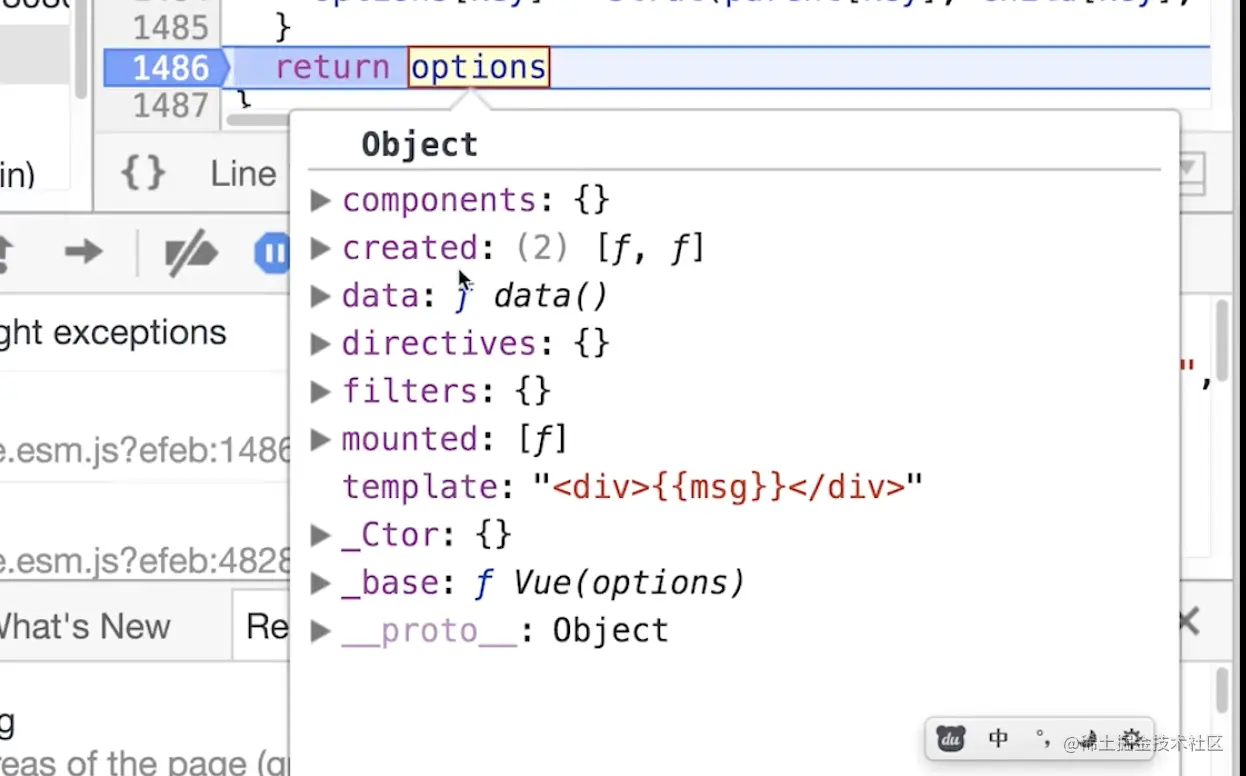This screenshot has height=776, width=1246.
Task: Expand the _base Vue(options) property
Action: pos(320,583)
